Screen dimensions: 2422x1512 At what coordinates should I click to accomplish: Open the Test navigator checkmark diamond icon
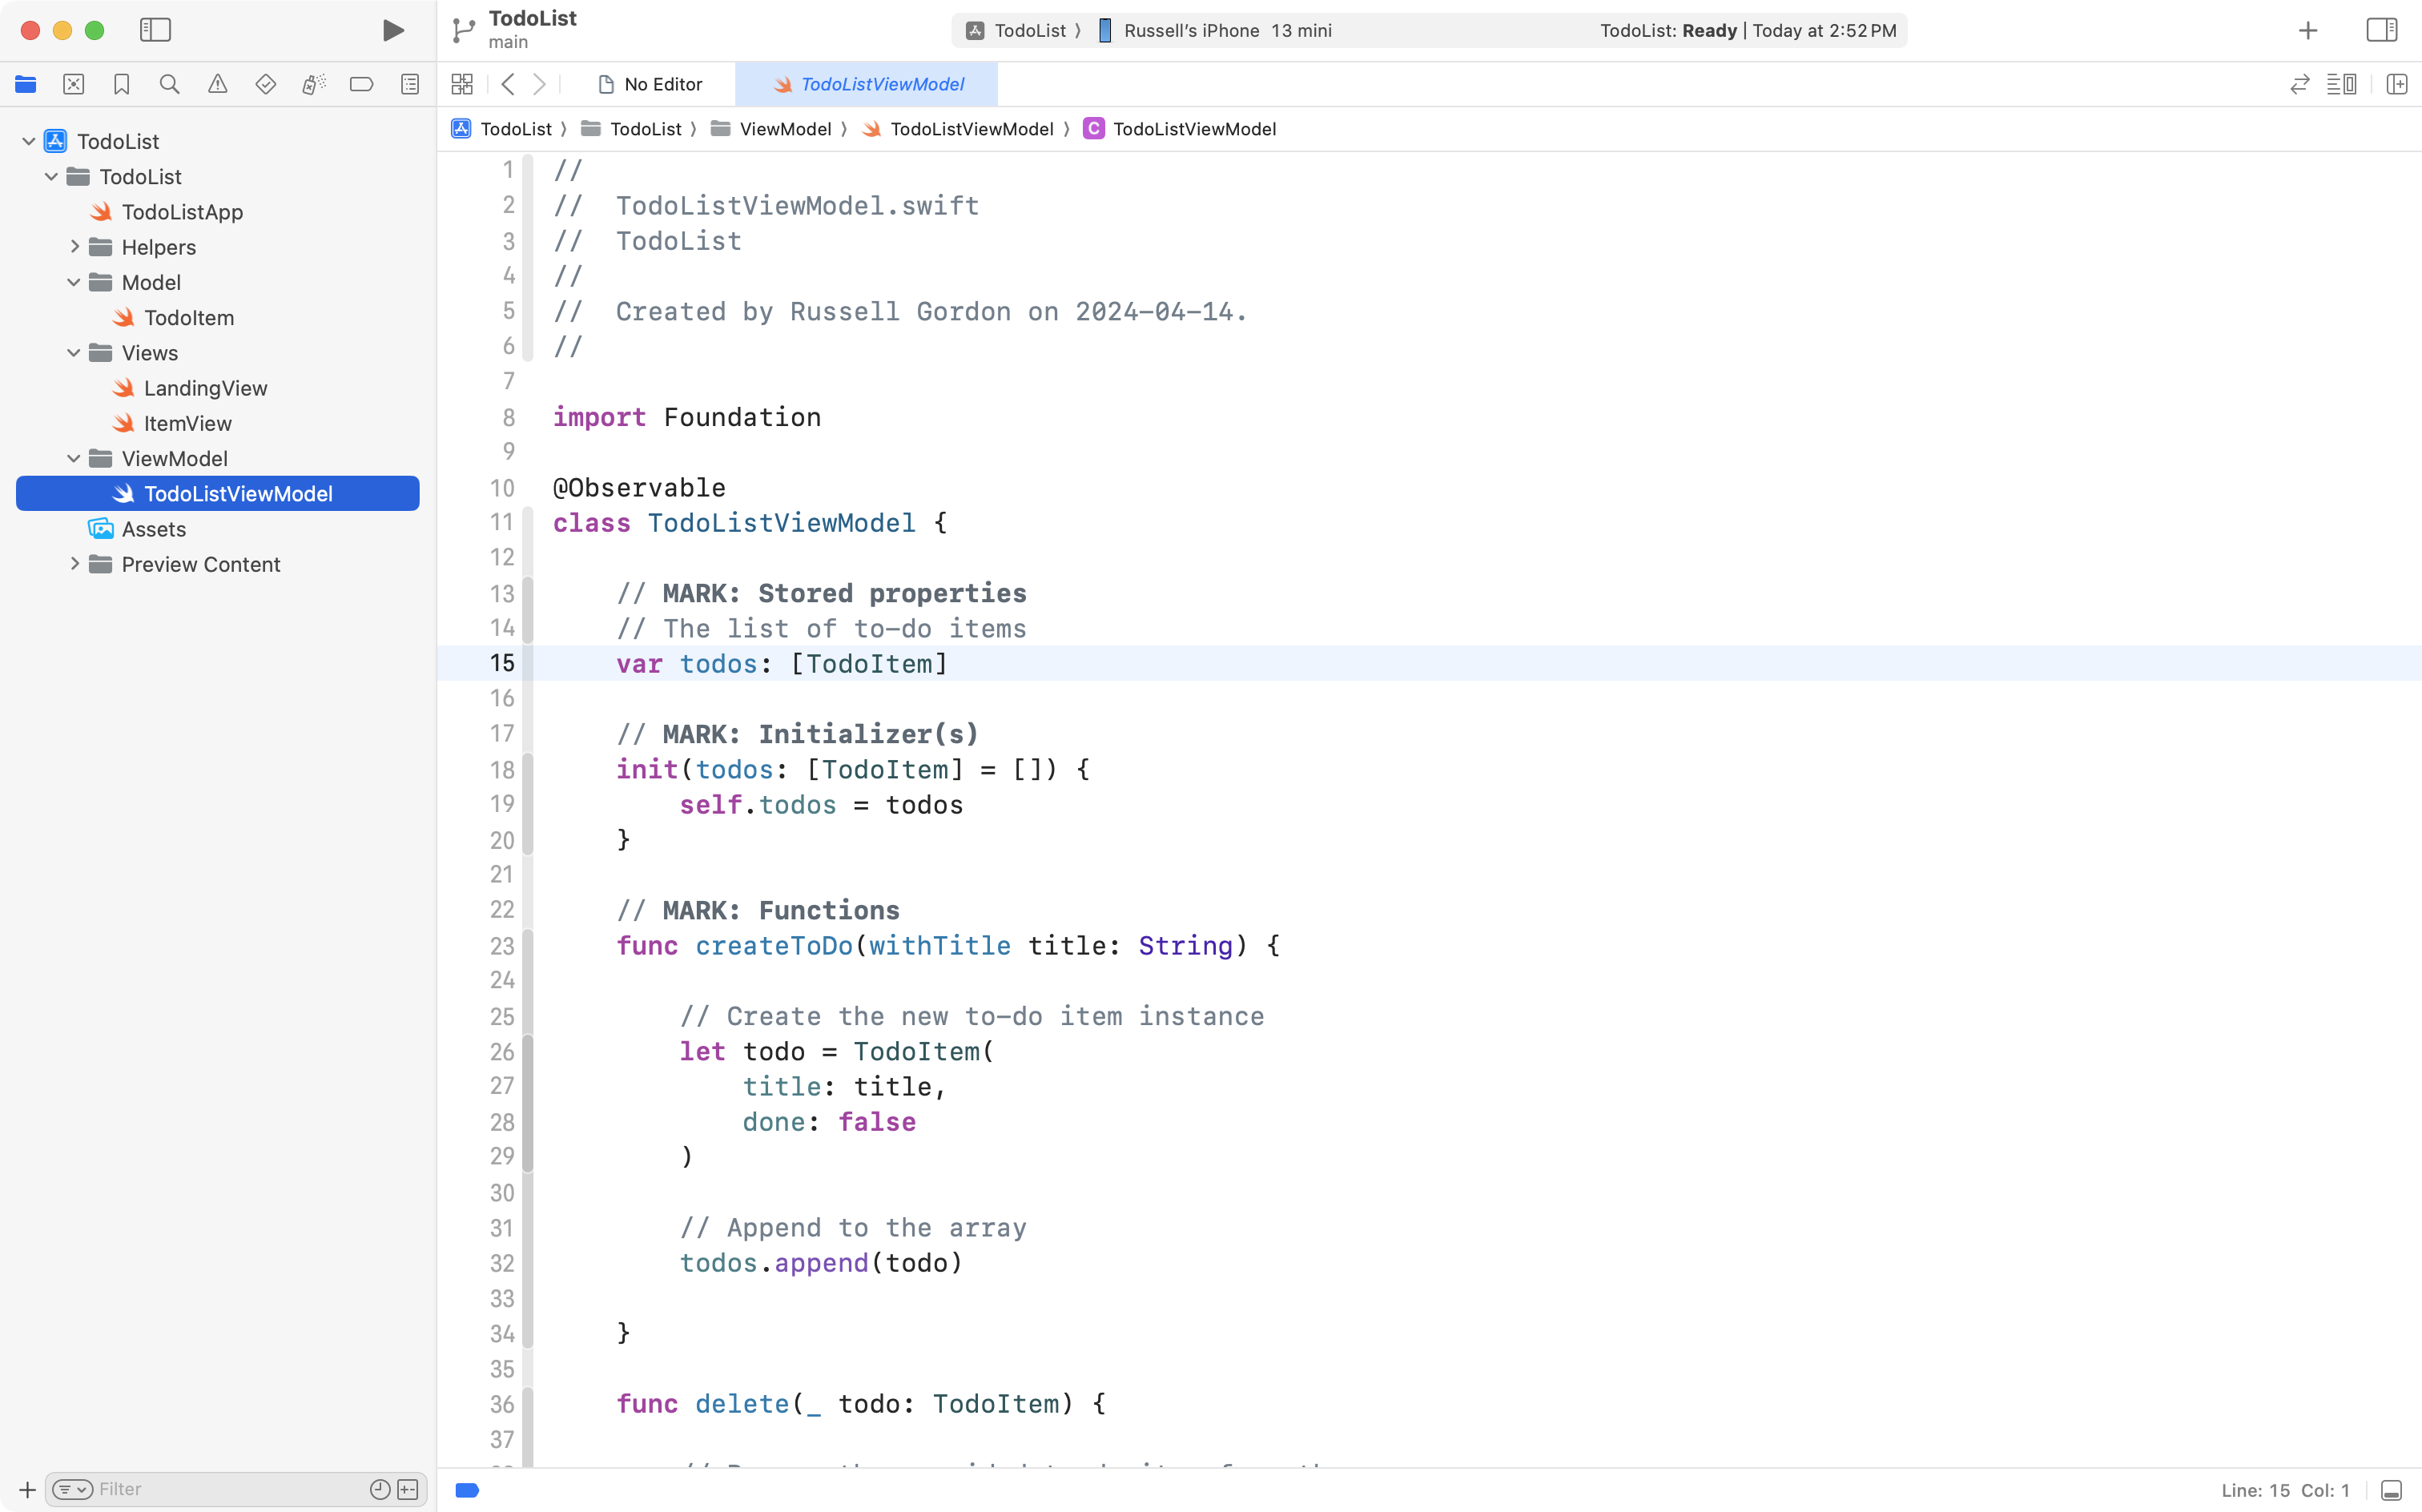[x=266, y=84]
